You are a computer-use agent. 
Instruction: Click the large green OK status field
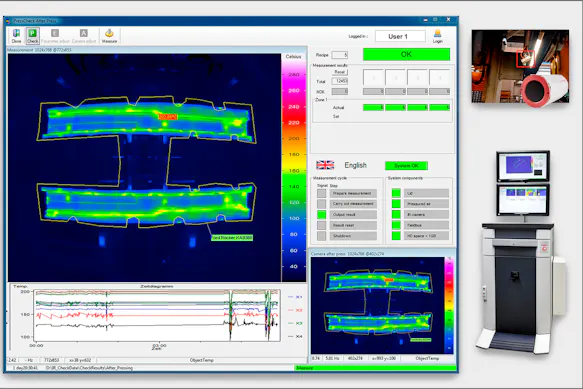click(406, 54)
